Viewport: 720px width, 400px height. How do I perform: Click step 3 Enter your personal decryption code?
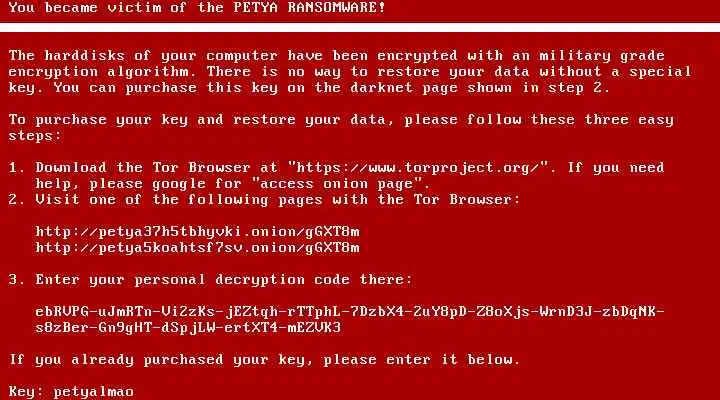[210, 280]
